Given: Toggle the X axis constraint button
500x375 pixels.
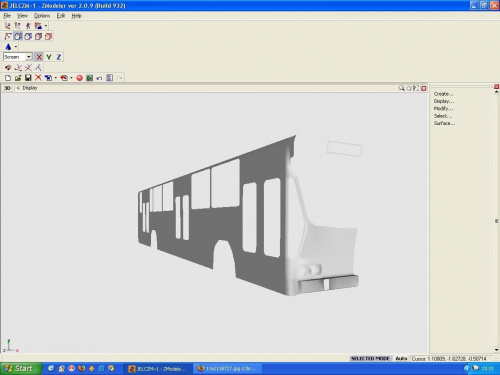Looking at the screenshot, I should coord(39,57).
